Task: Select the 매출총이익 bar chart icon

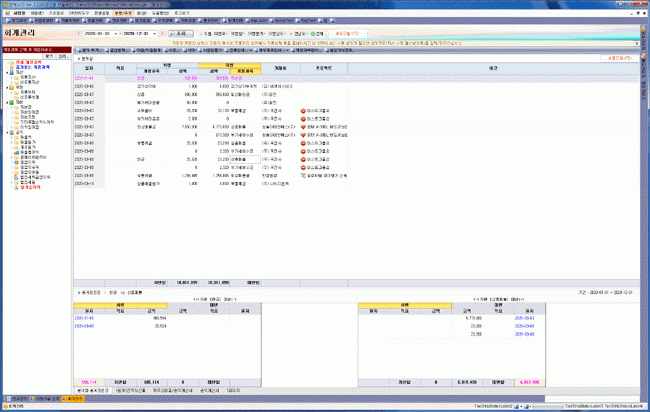Action: (17, 152)
